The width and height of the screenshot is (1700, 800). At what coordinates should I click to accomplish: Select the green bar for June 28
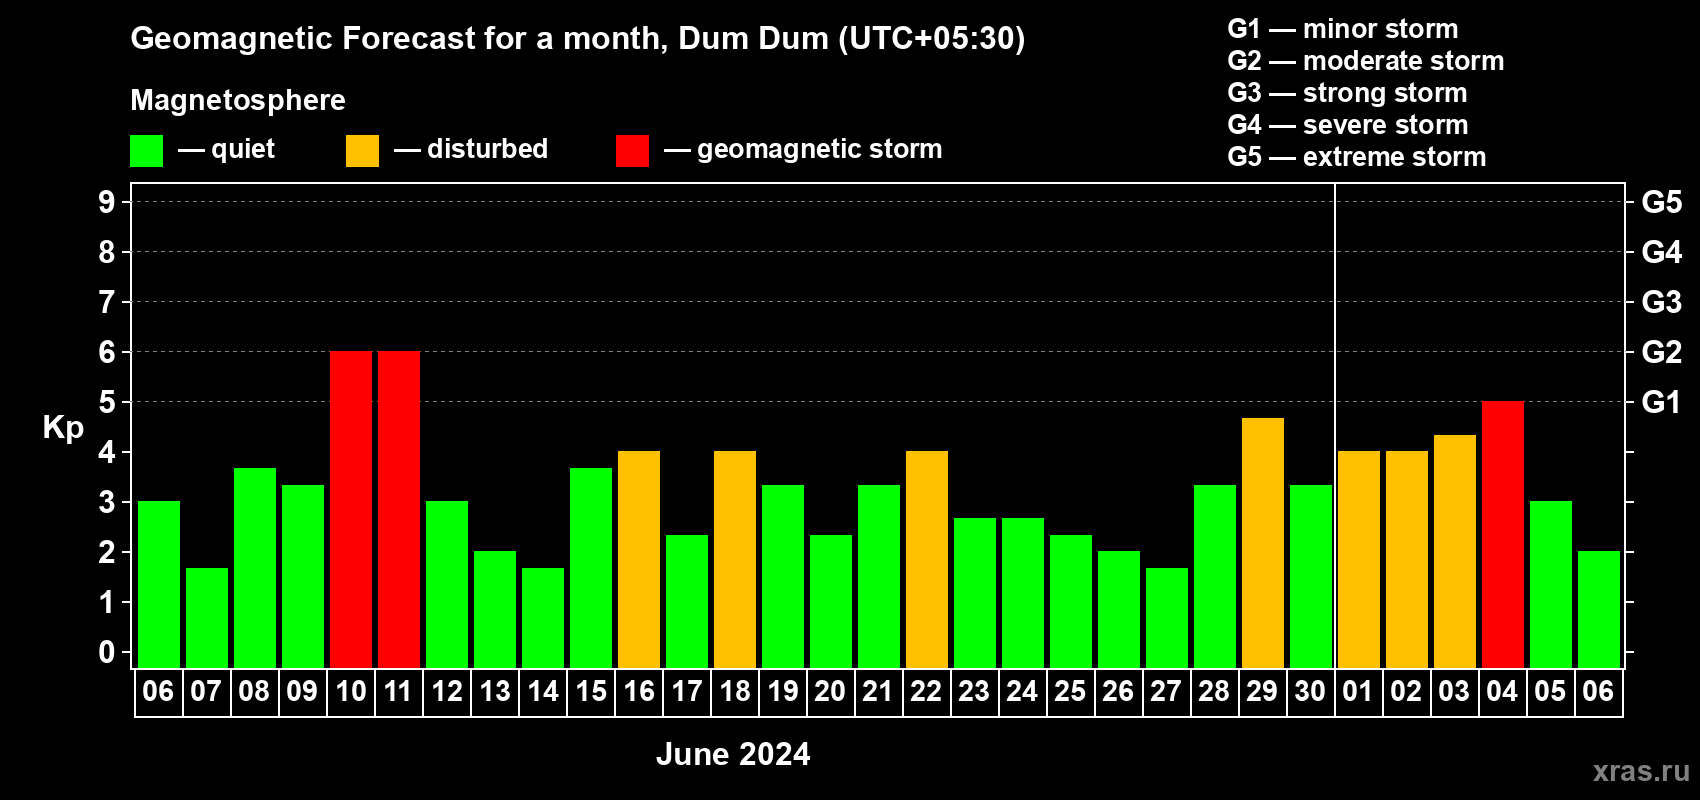pos(1215,577)
